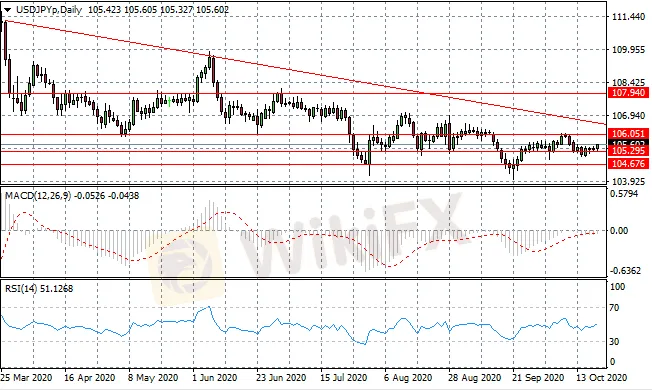Click the 107.940 red price label
The width and height of the screenshot is (652, 390).
coord(628,92)
